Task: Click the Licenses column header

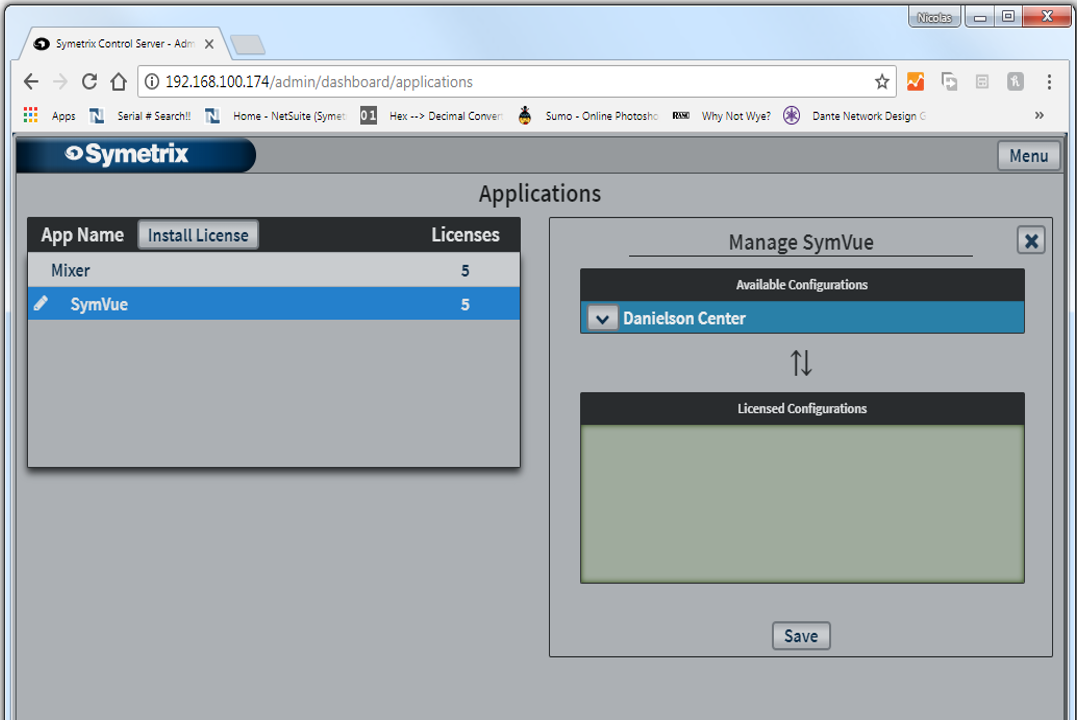Action: (465, 235)
